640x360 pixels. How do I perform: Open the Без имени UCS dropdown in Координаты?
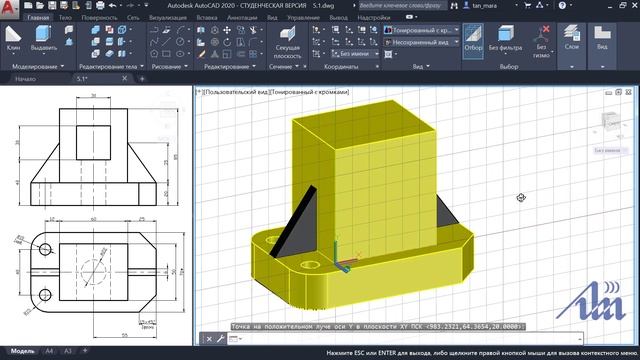[x=355, y=53]
